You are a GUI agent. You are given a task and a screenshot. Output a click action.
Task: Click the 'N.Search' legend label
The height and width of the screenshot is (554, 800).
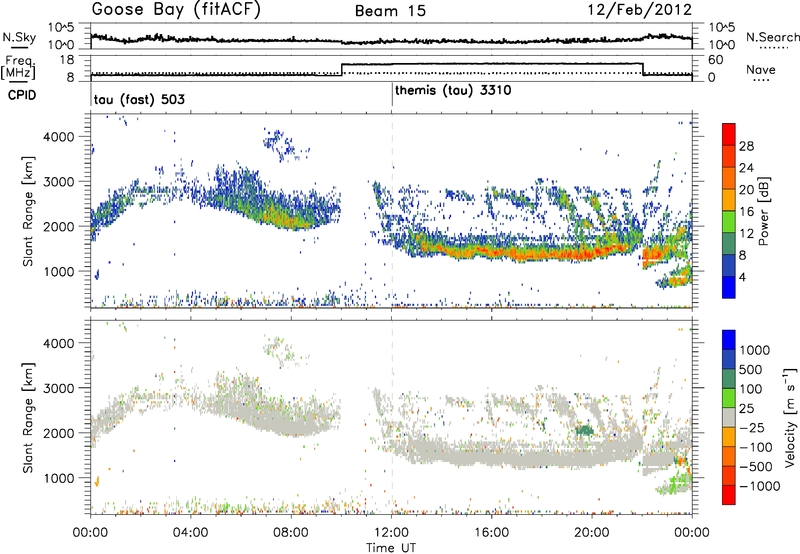pos(772,37)
